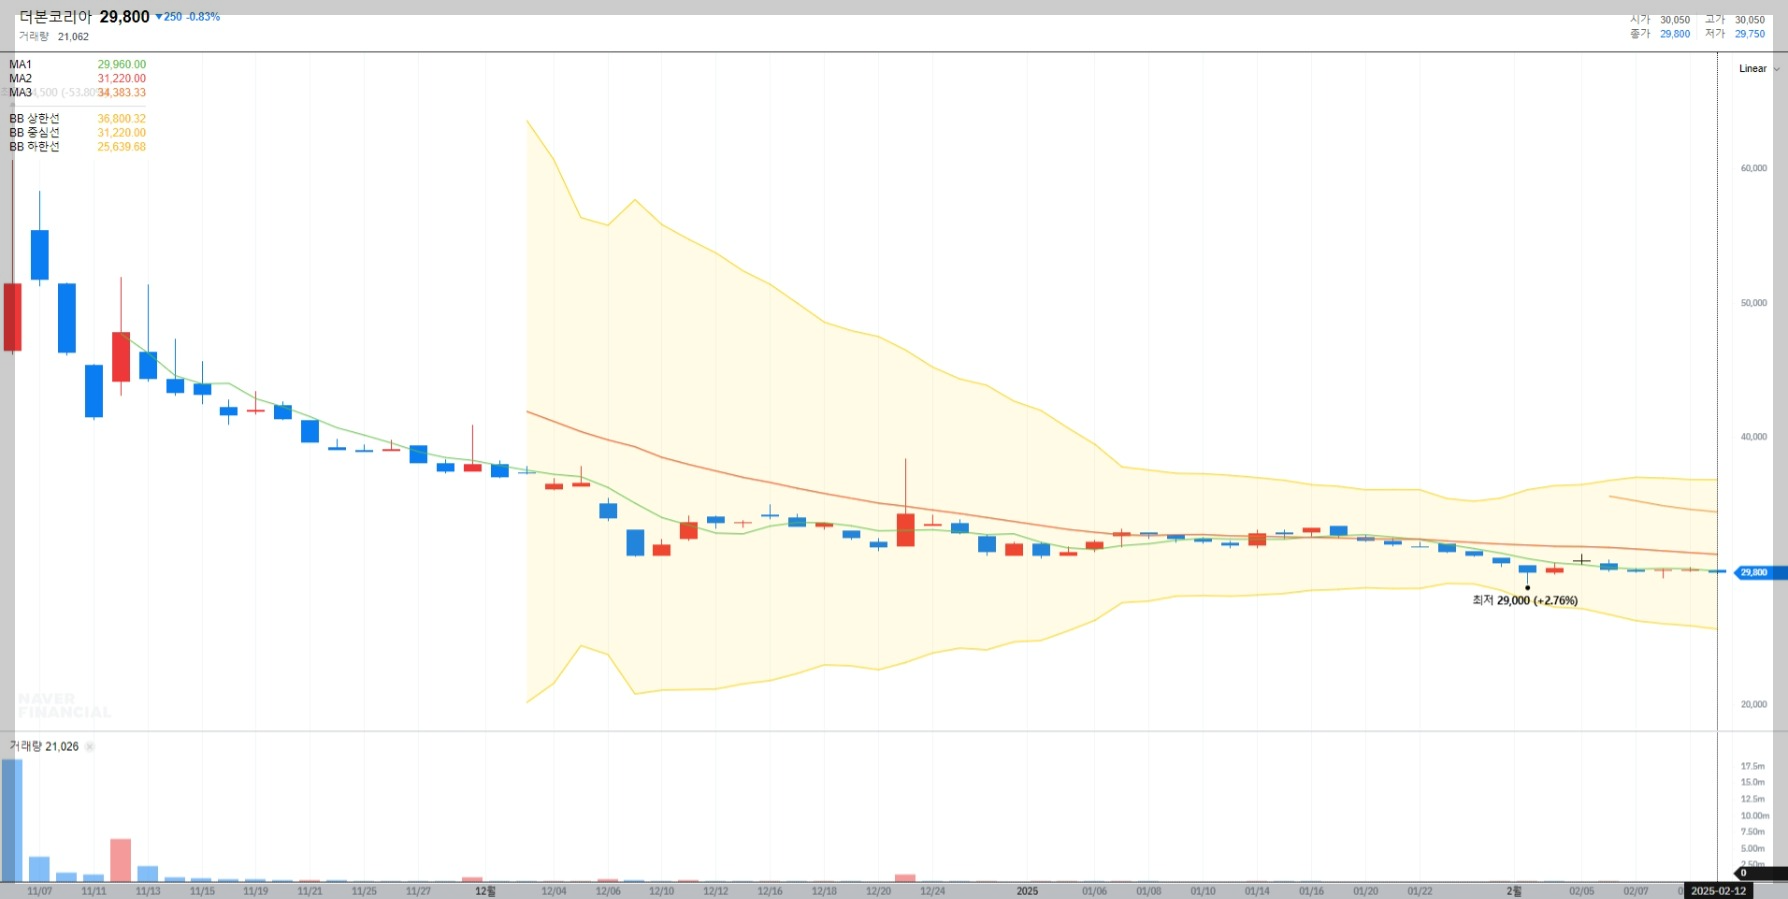Click the 2025 year marker on axis
Viewport: 1788px width, 899px height.
(1027, 891)
